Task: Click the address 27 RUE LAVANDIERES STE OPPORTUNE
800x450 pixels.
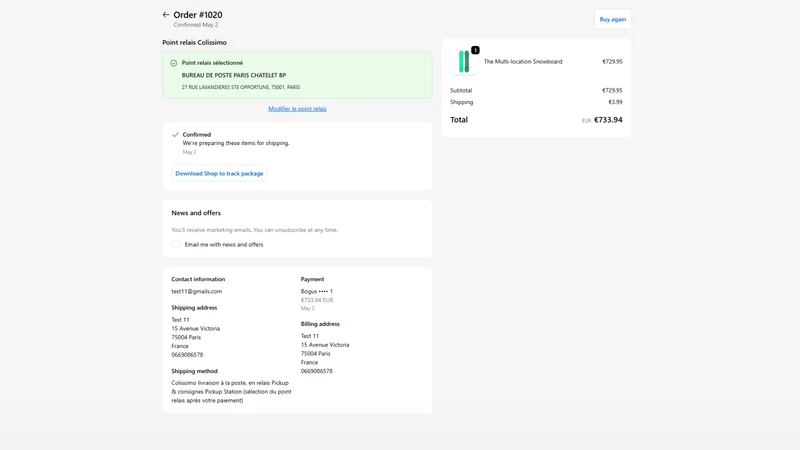Action: coord(241,87)
